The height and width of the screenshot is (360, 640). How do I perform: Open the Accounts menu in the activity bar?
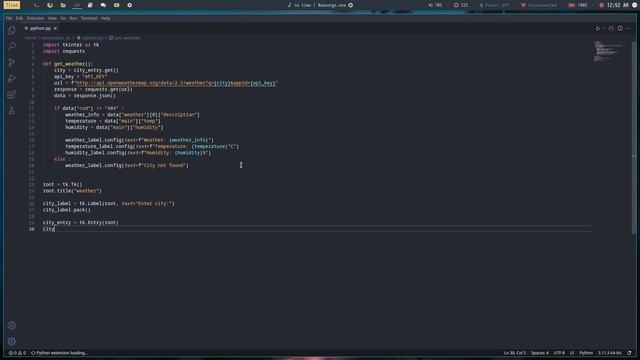(x=11, y=325)
